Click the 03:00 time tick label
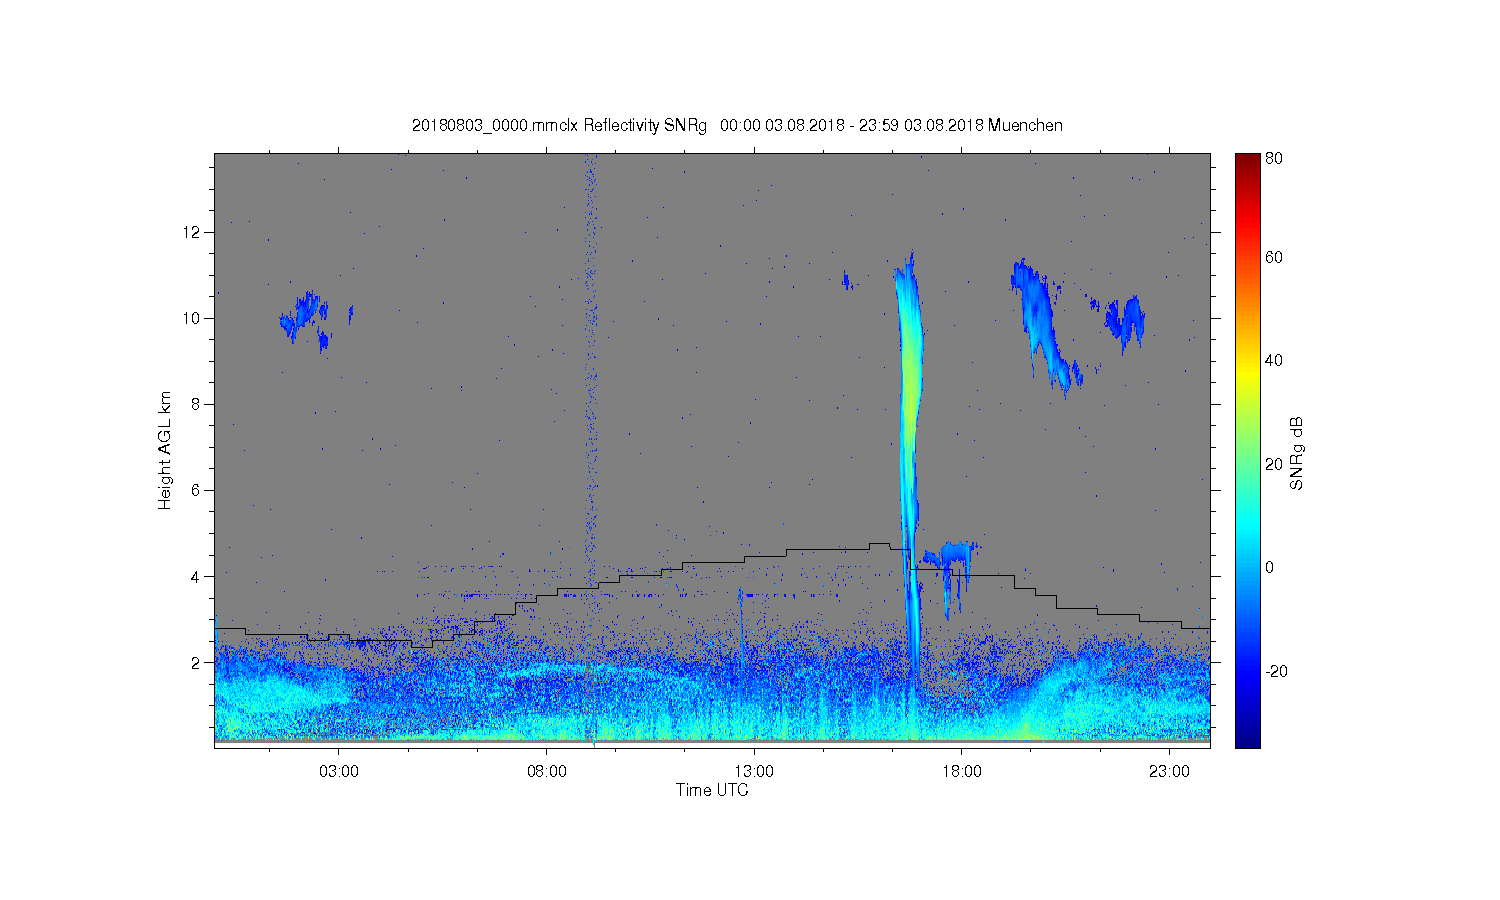Screen dimensions: 1500x900 click(x=339, y=772)
